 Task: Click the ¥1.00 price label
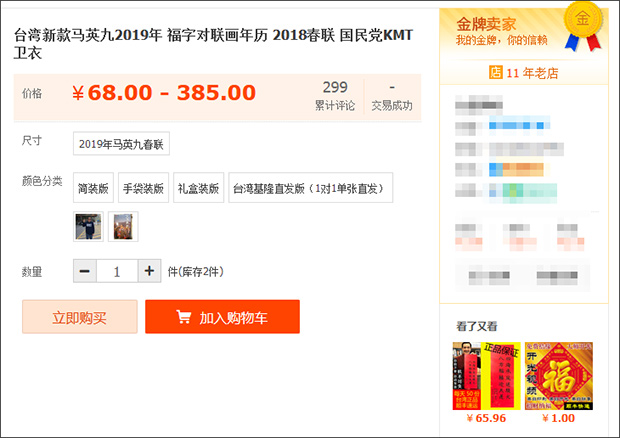click(x=558, y=418)
